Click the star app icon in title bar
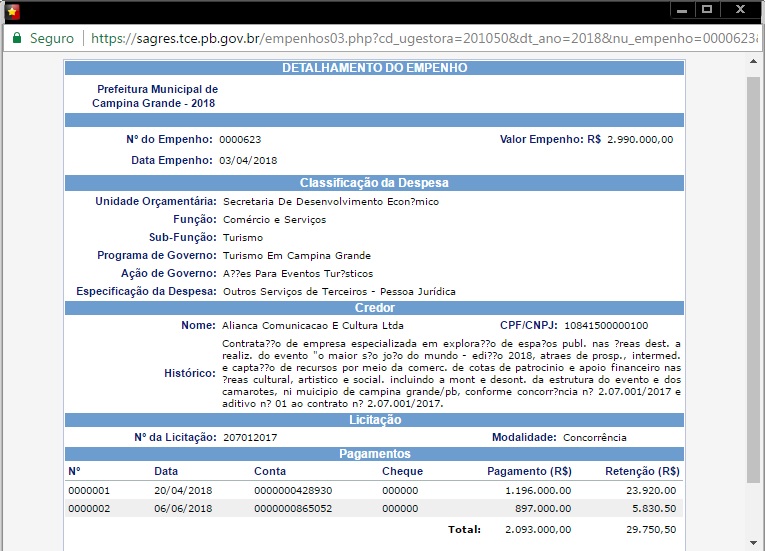This screenshot has height=551, width=765. coord(13,11)
